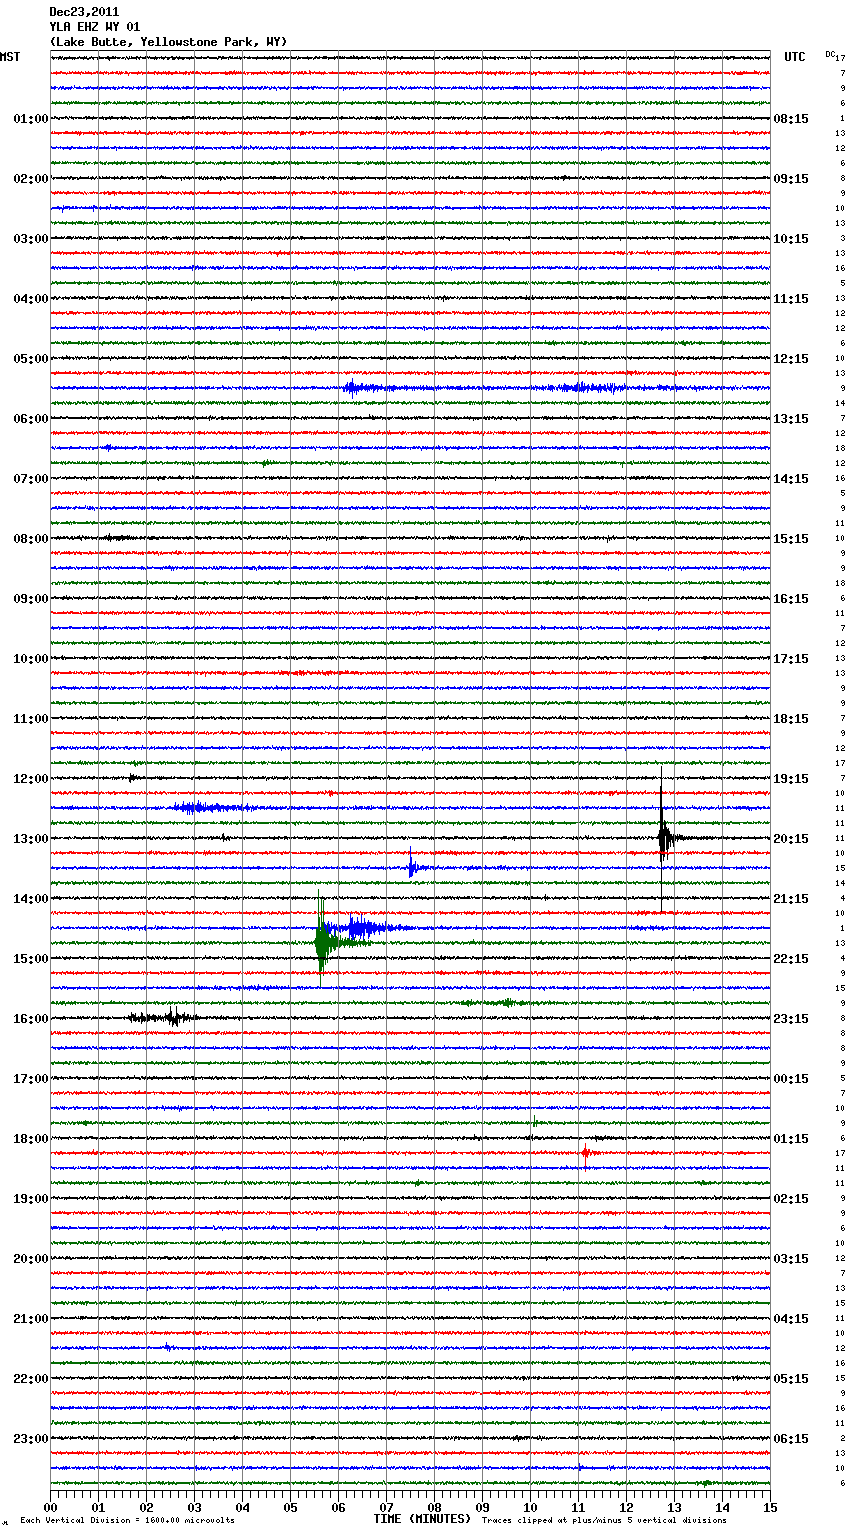Click the "12:15" UTC time label
This screenshot has width=850, height=1534.
[x=791, y=359]
